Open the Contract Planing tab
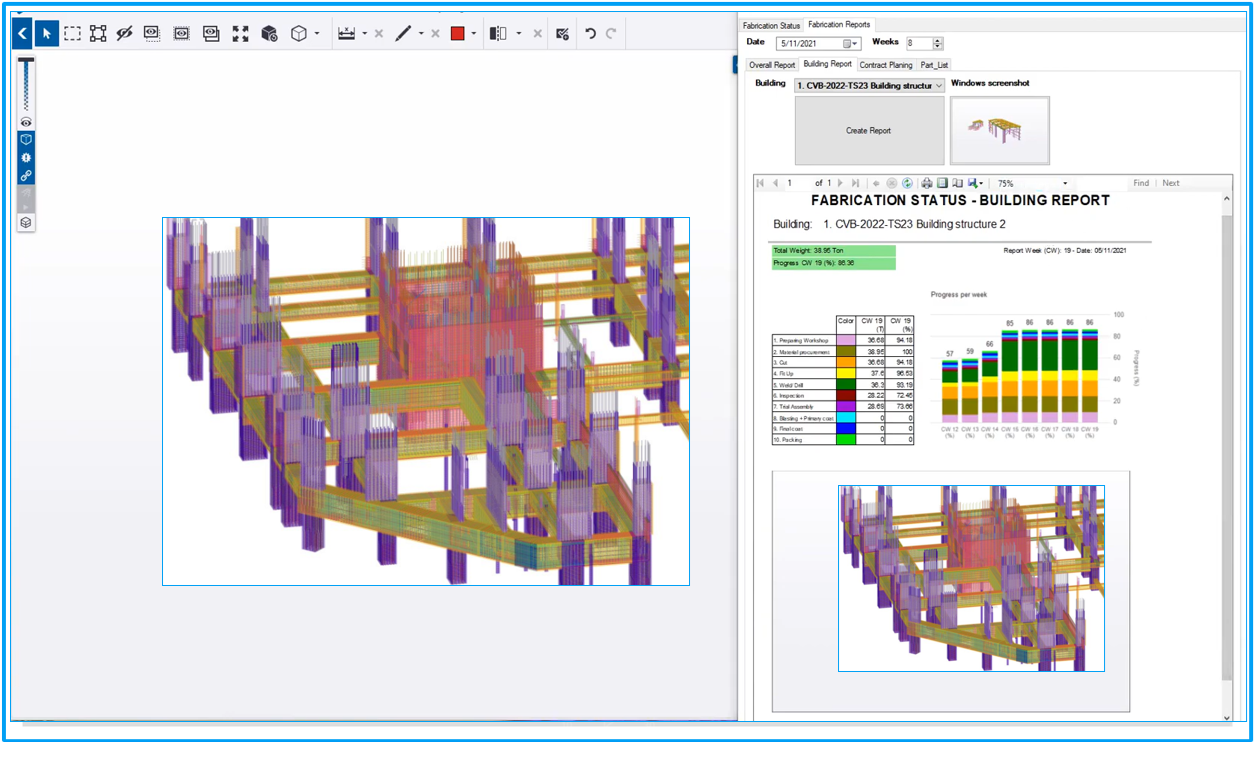The height and width of the screenshot is (776, 1255). (x=886, y=64)
